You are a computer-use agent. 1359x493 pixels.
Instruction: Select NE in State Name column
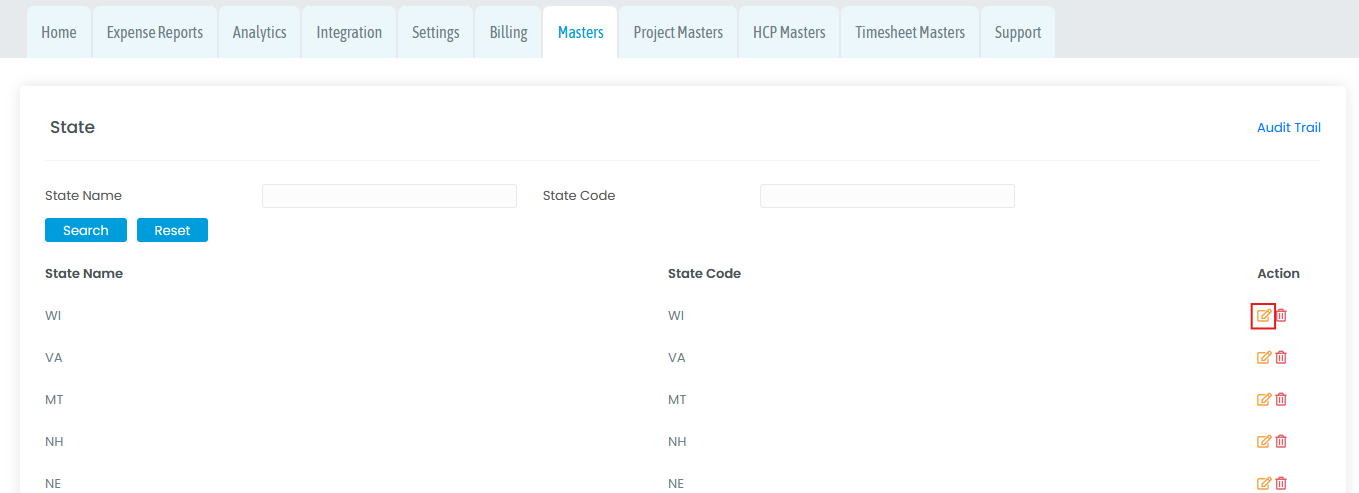[53, 484]
